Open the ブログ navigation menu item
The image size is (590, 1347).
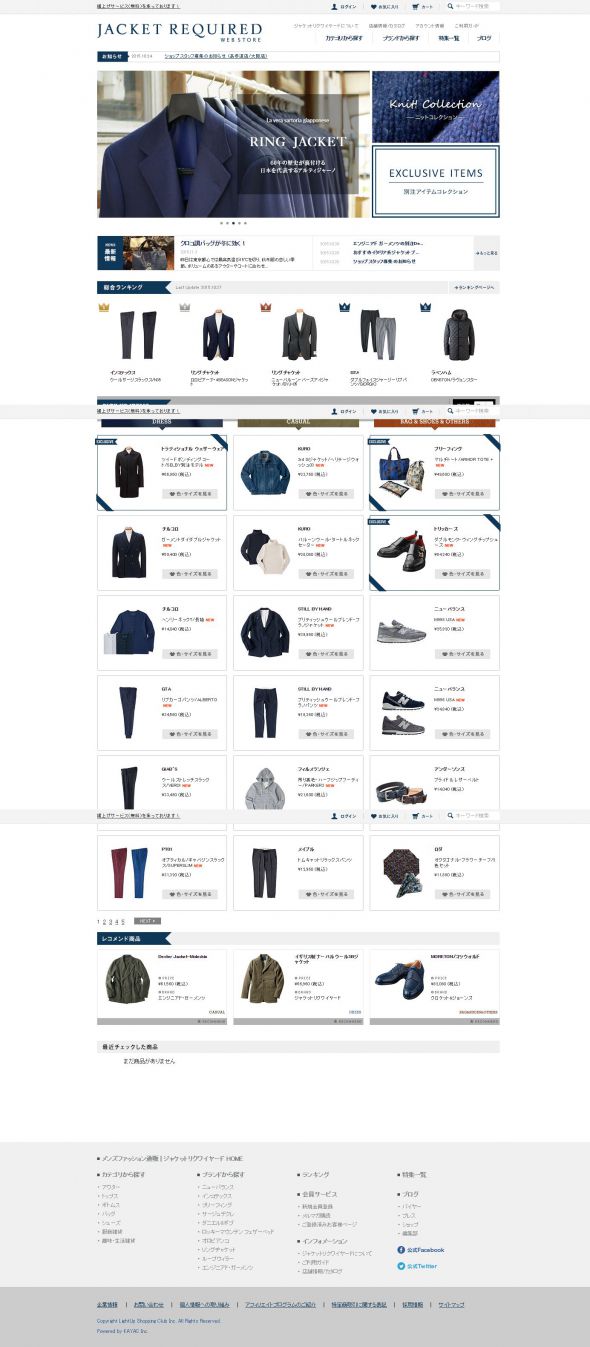pyautogui.click(x=484, y=38)
